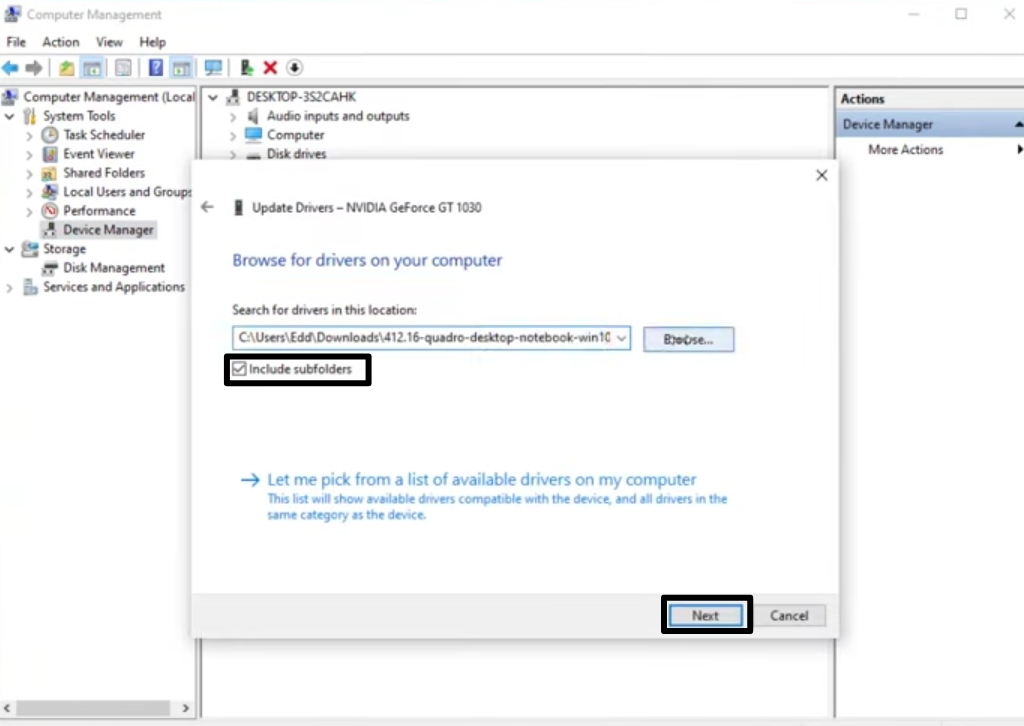This screenshot has height=726, width=1024.
Task: Go back using dialog back arrow
Action: 207,208
